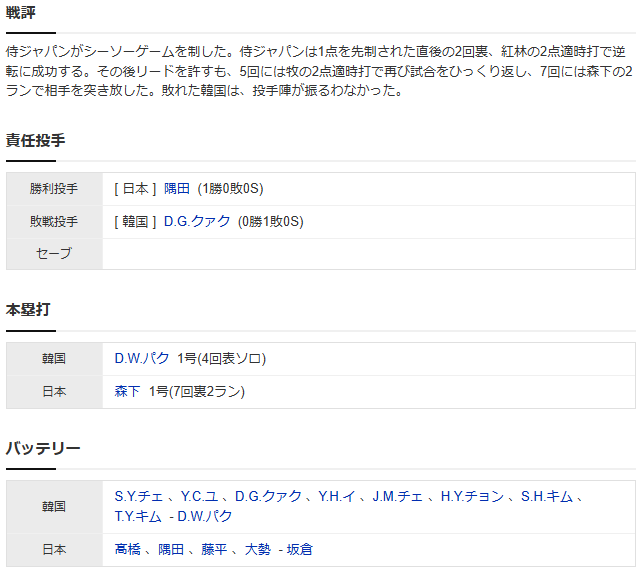Select record text (1勝0敗0S)
640x571 pixels.
point(230,189)
